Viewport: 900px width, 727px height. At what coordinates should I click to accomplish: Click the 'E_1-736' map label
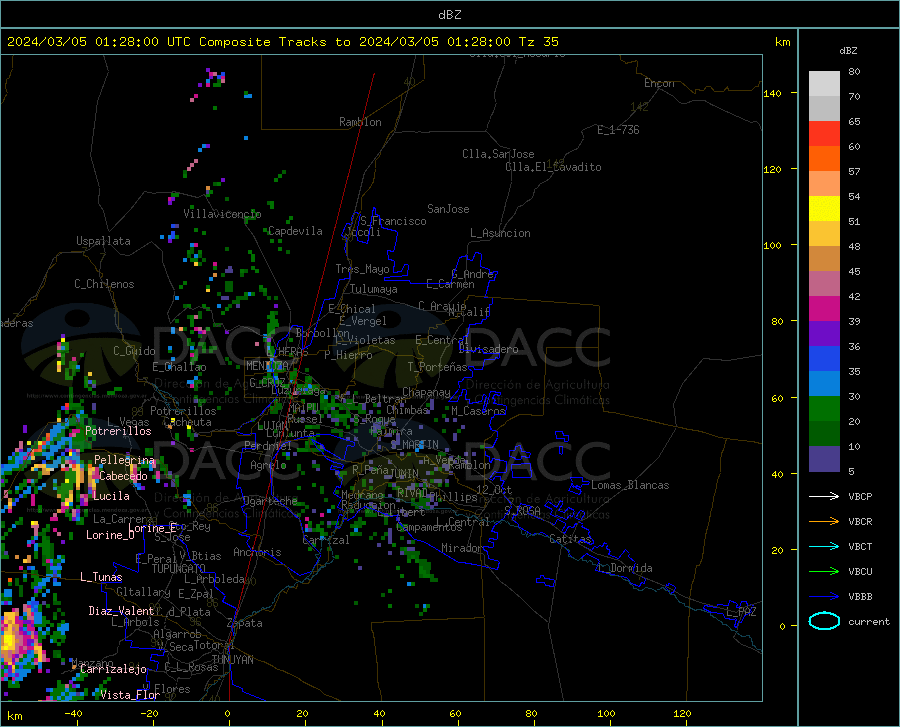(x=618, y=130)
